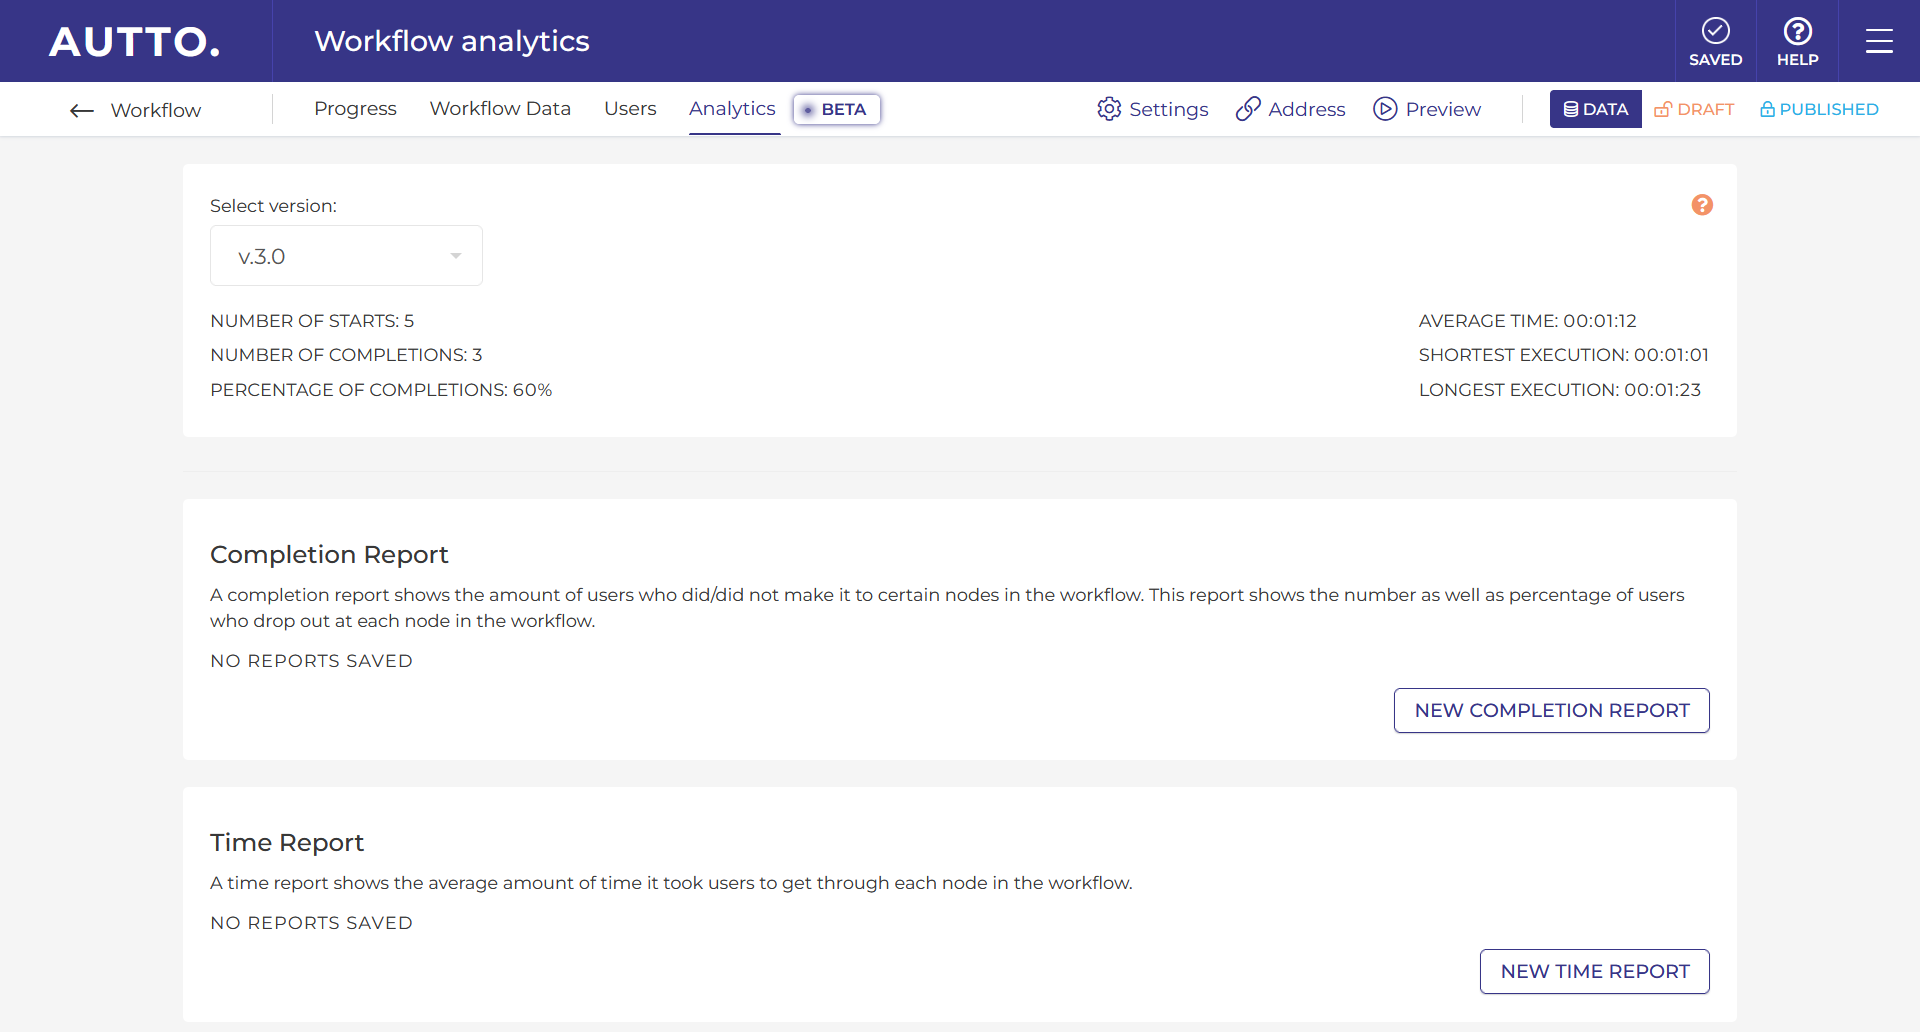The height and width of the screenshot is (1032, 1920).
Task: Switch to DRAFT mode
Action: pyautogui.click(x=1694, y=109)
